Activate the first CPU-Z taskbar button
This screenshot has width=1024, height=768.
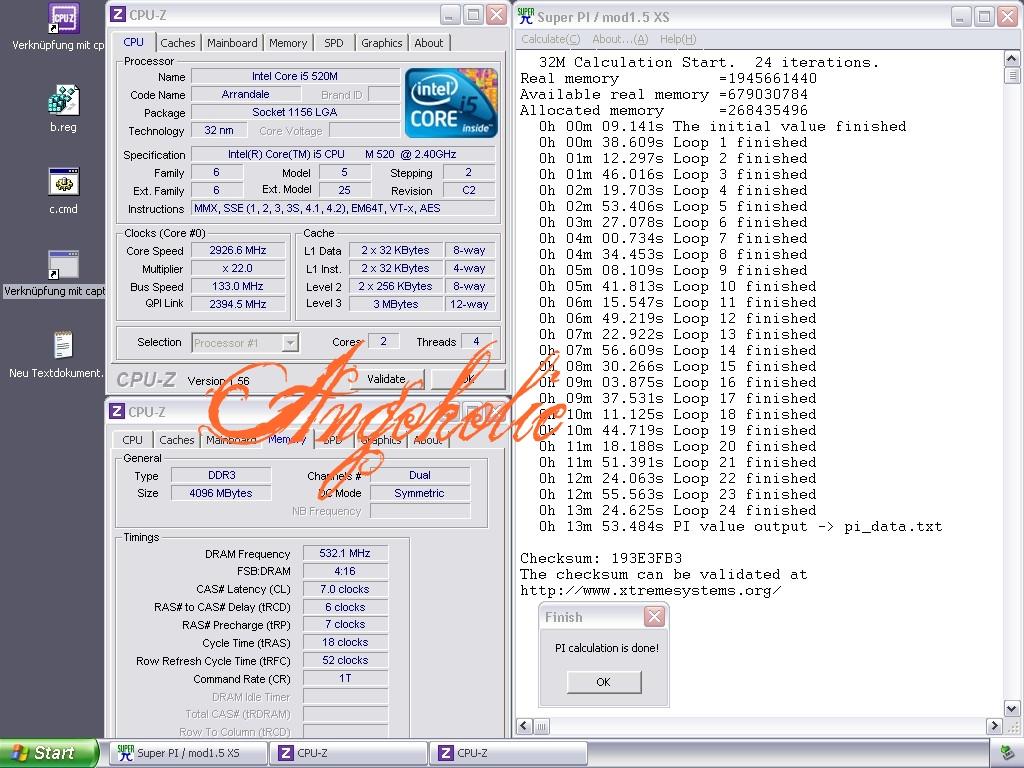coord(348,753)
